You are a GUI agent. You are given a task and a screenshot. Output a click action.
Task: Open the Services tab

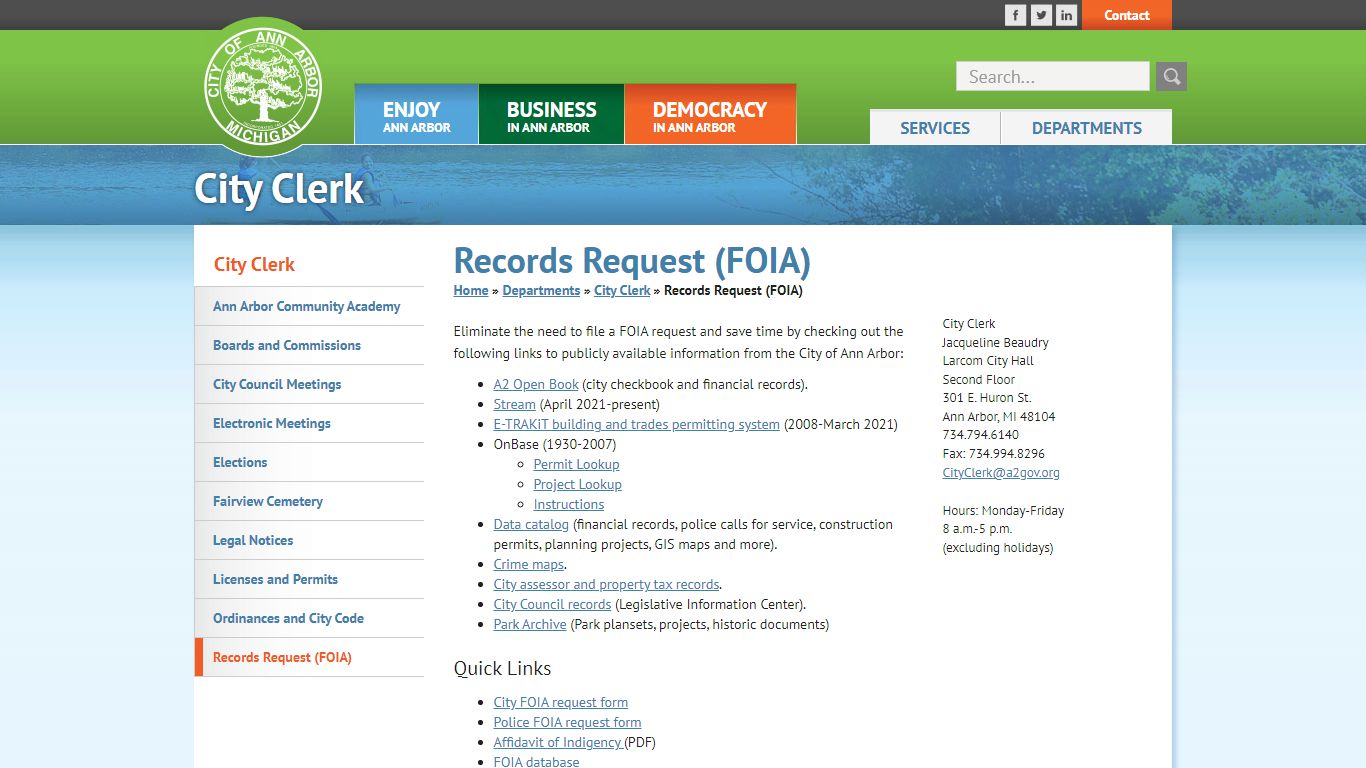point(935,127)
